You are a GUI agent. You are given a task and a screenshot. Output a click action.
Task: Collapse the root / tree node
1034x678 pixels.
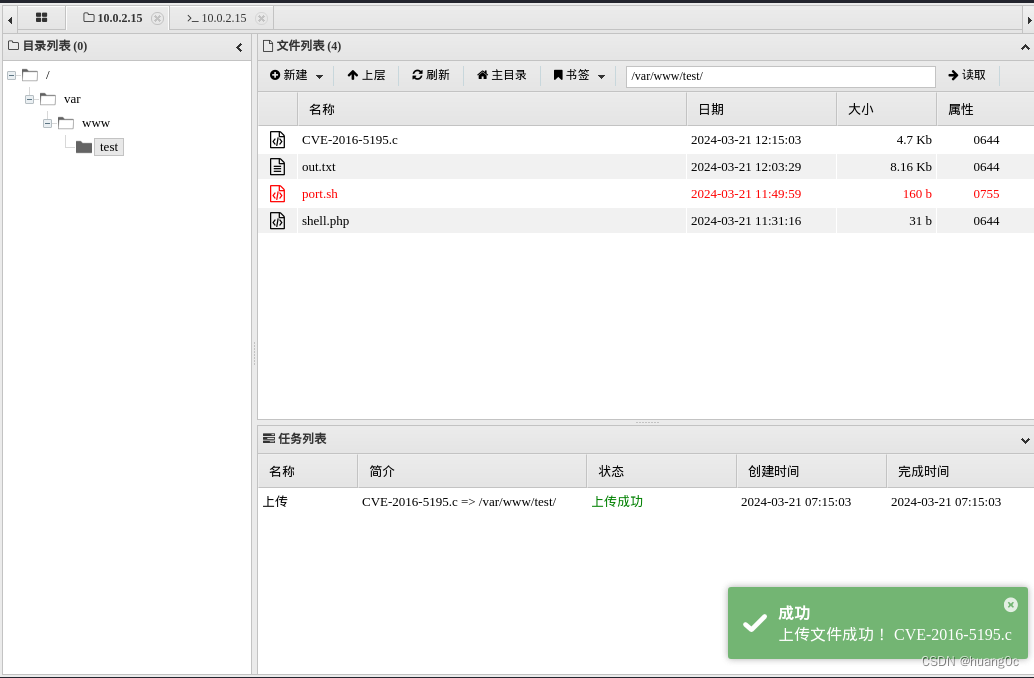11,75
